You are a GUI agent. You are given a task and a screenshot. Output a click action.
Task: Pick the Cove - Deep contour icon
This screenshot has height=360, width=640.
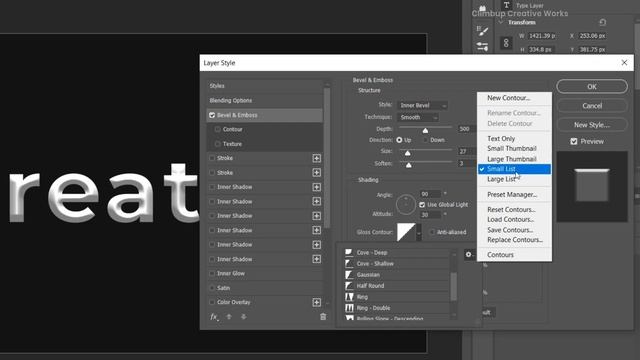pos(349,252)
